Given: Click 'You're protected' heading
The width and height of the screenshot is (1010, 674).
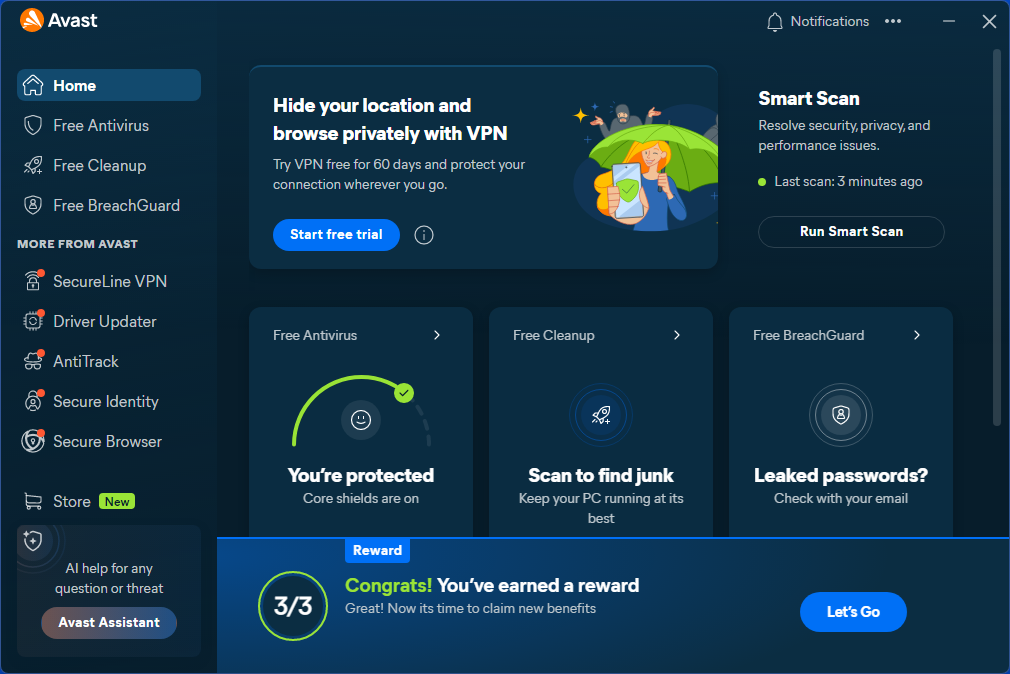Looking at the screenshot, I should tap(361, 476).
